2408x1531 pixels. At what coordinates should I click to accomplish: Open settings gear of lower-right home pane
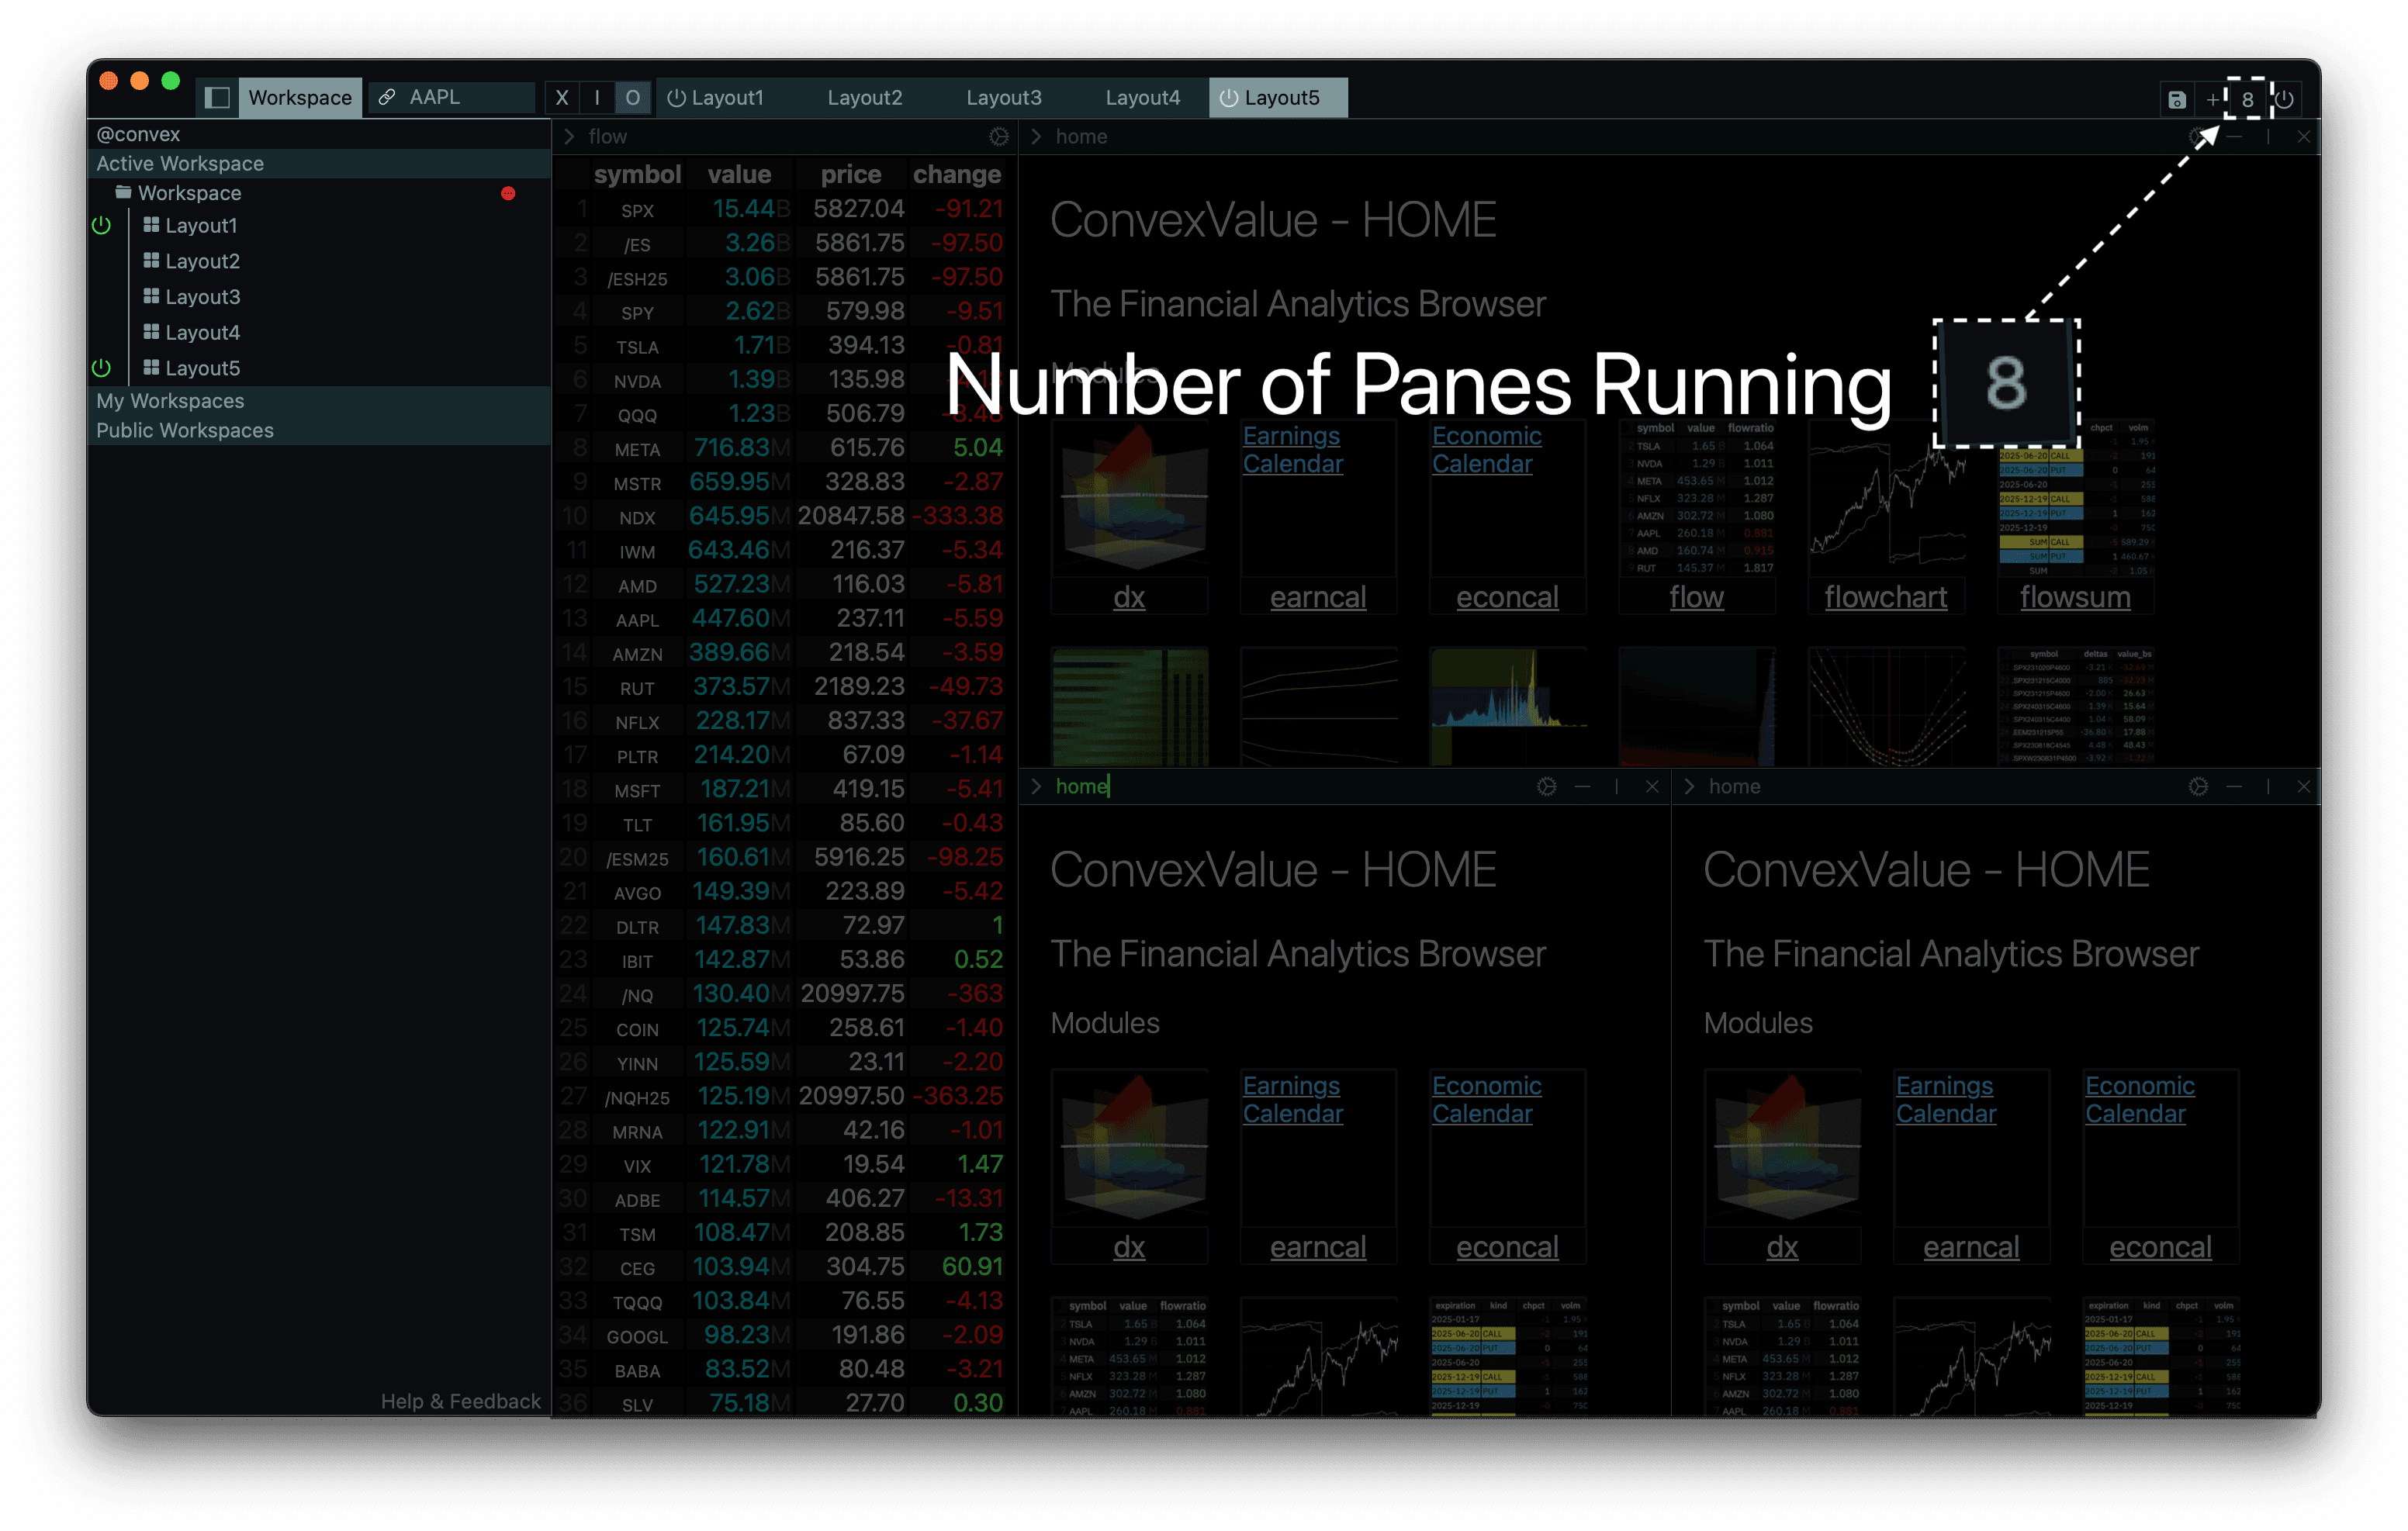(2198, 787)
